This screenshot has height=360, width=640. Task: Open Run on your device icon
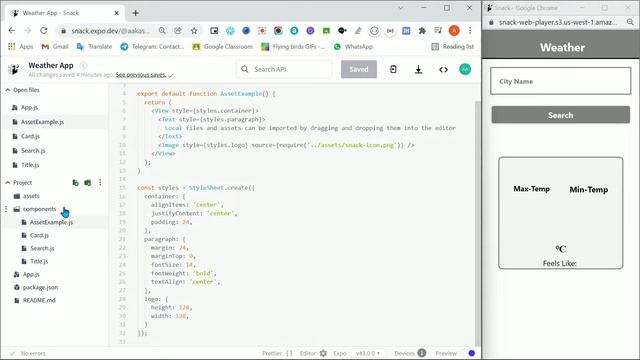[393, 69]
